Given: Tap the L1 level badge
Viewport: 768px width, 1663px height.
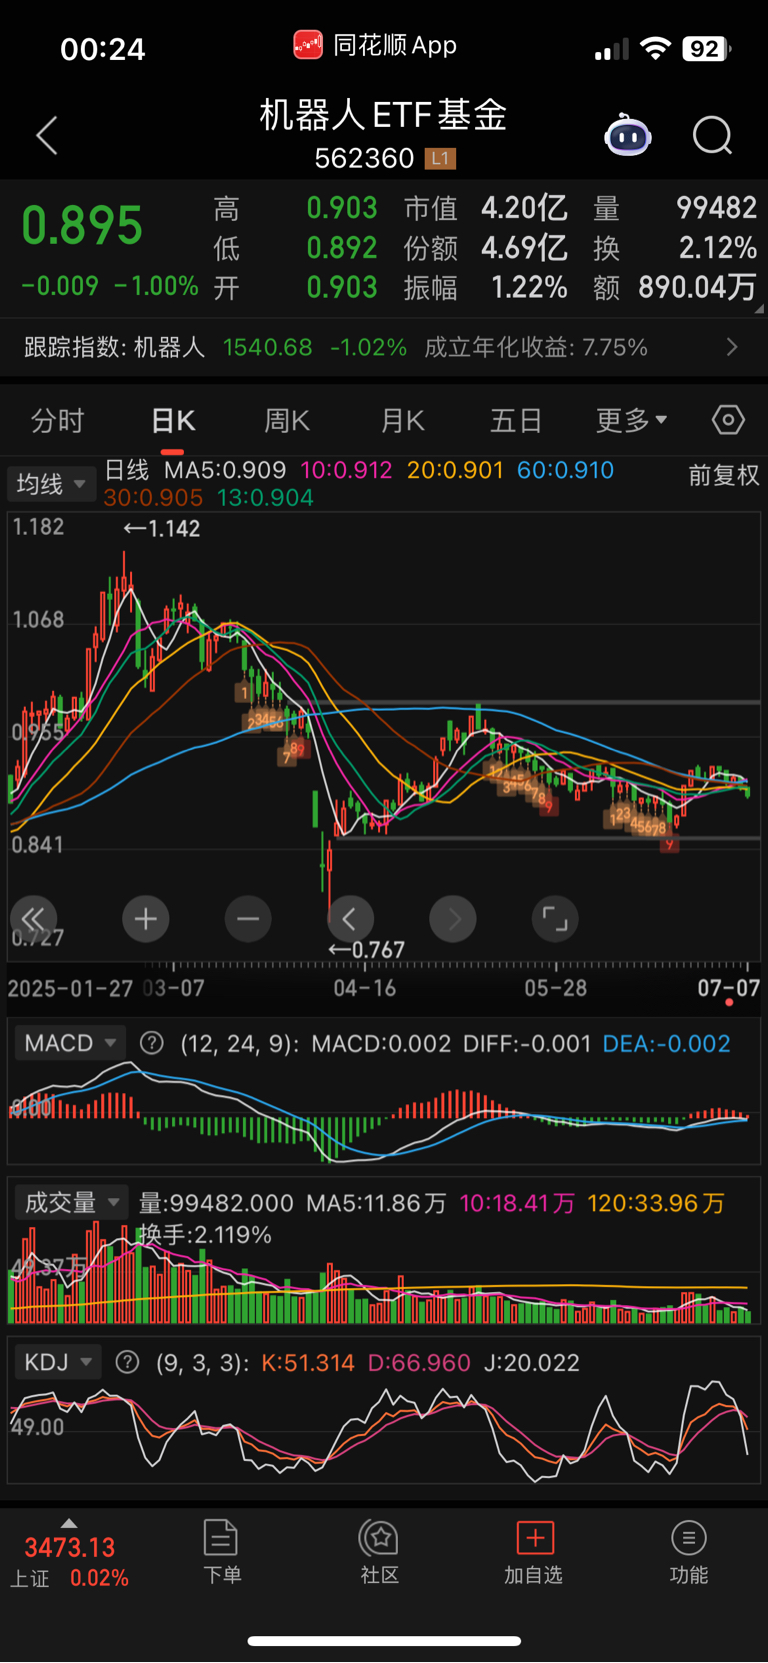Looking at the screenshot, I should pyautogui.click(x=440, y=158).
